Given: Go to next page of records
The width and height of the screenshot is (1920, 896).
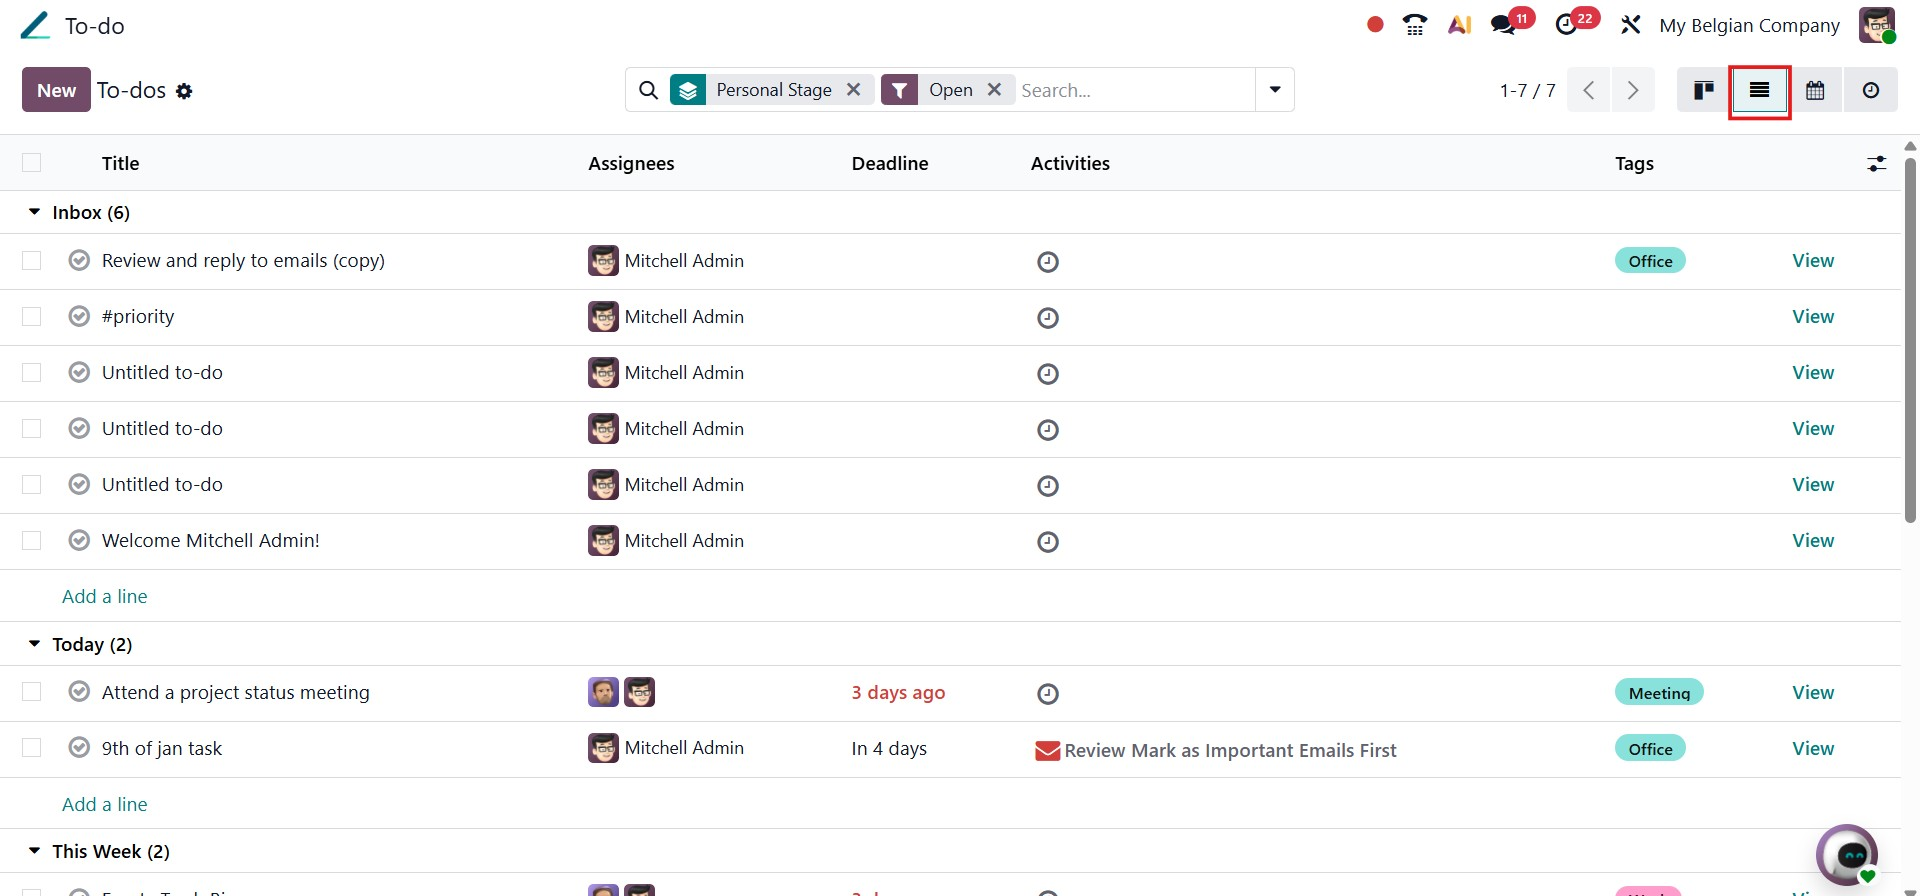Looking at the screenshot, I should pos(1633,90).
